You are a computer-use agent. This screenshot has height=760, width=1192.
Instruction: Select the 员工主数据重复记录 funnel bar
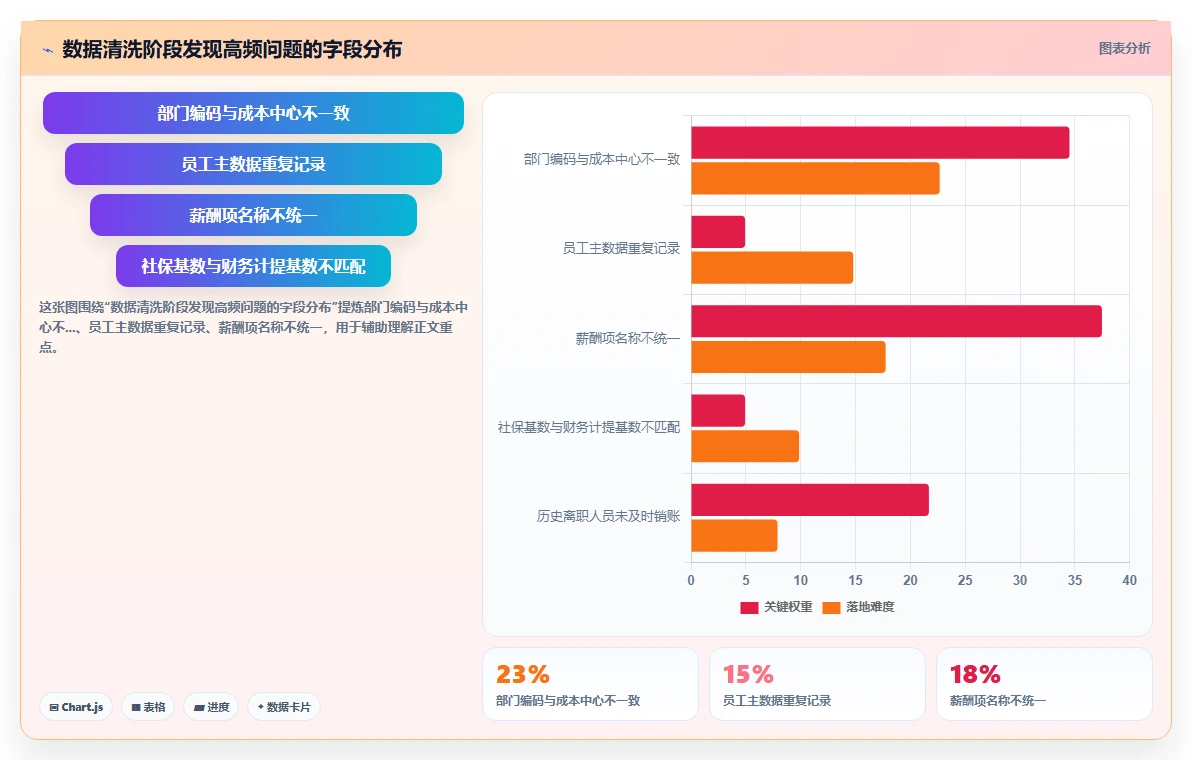(x=253, y=164)
